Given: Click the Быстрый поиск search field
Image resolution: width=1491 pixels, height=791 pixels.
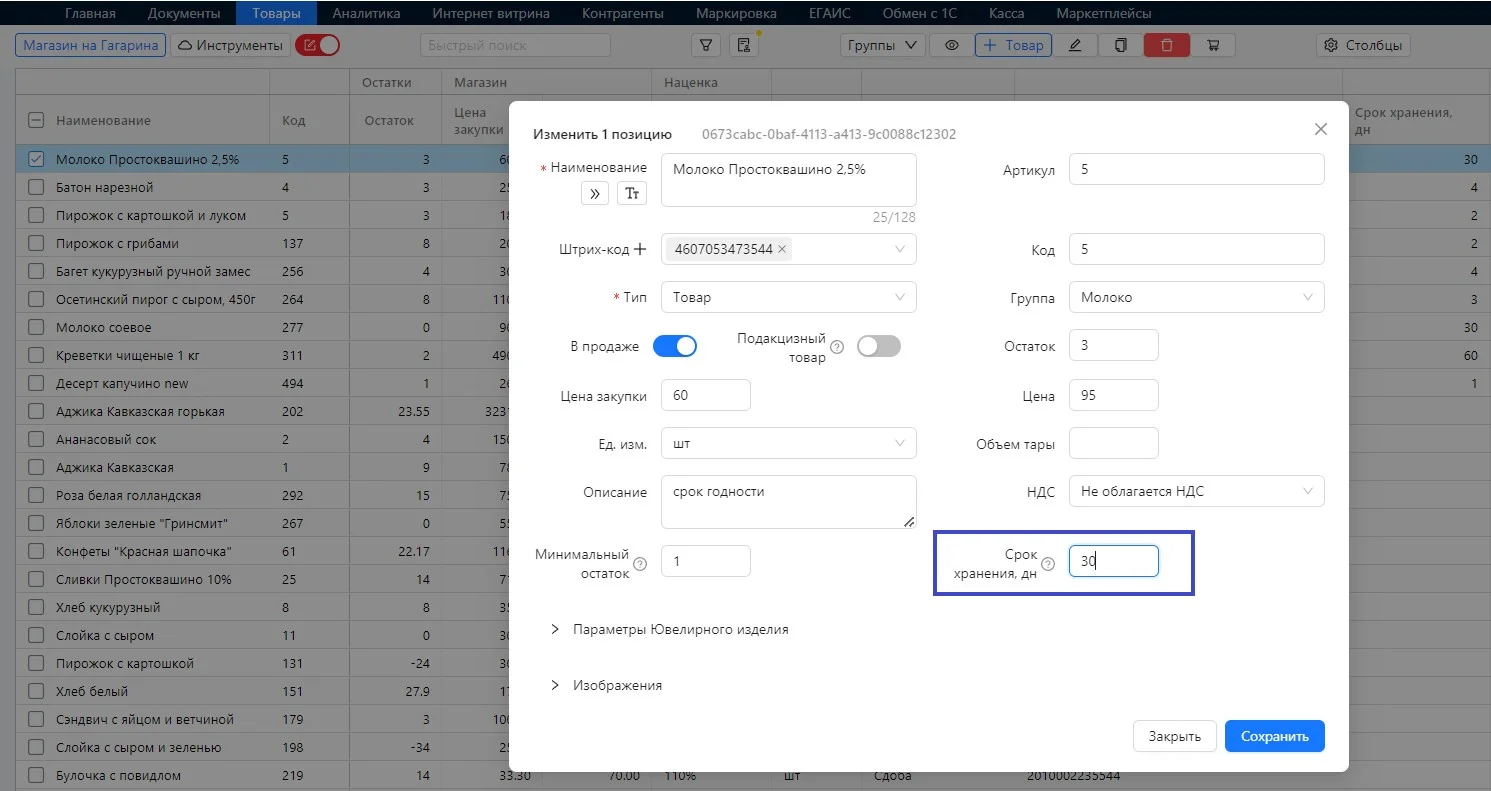Looking at the screenshot, I should pyautogui.click(x=514, y=45).
